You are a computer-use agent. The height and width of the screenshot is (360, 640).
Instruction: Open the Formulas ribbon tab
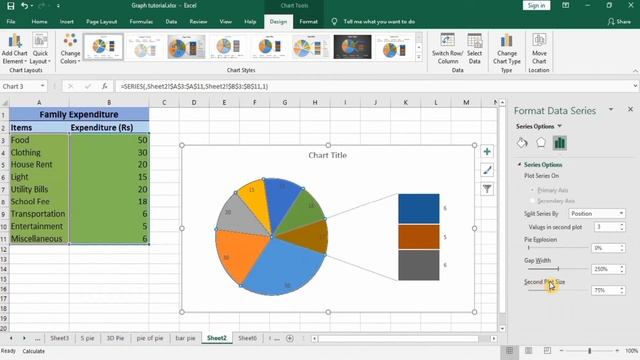pyautogui.click(x=141, y=22)
